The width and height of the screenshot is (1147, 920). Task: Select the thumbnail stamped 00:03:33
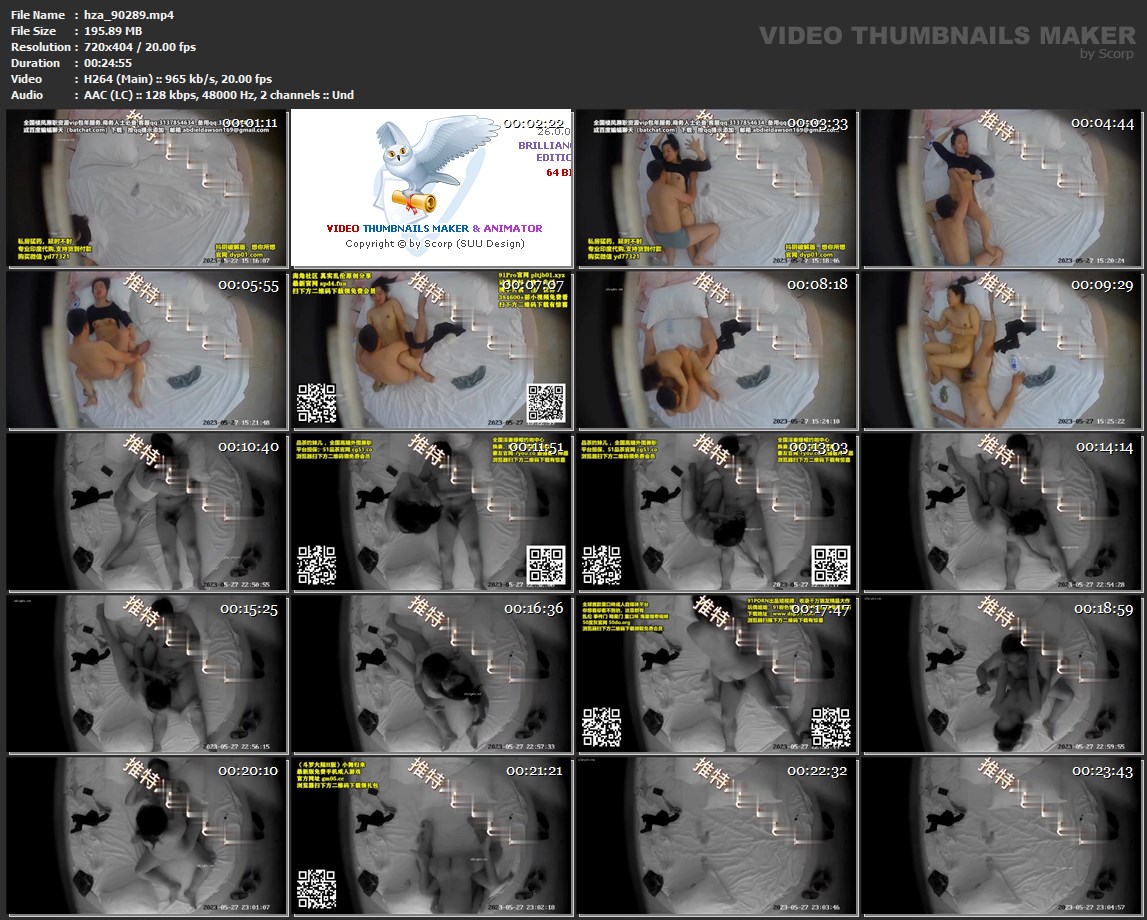tap(718, 189)
